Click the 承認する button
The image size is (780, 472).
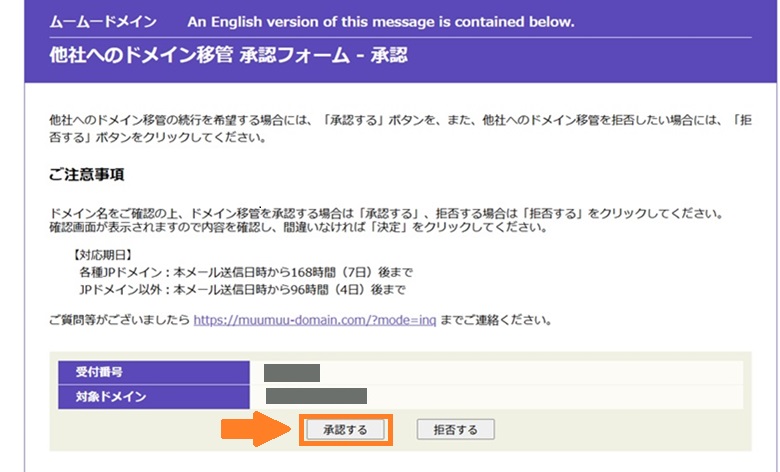[x=345, y=430]
